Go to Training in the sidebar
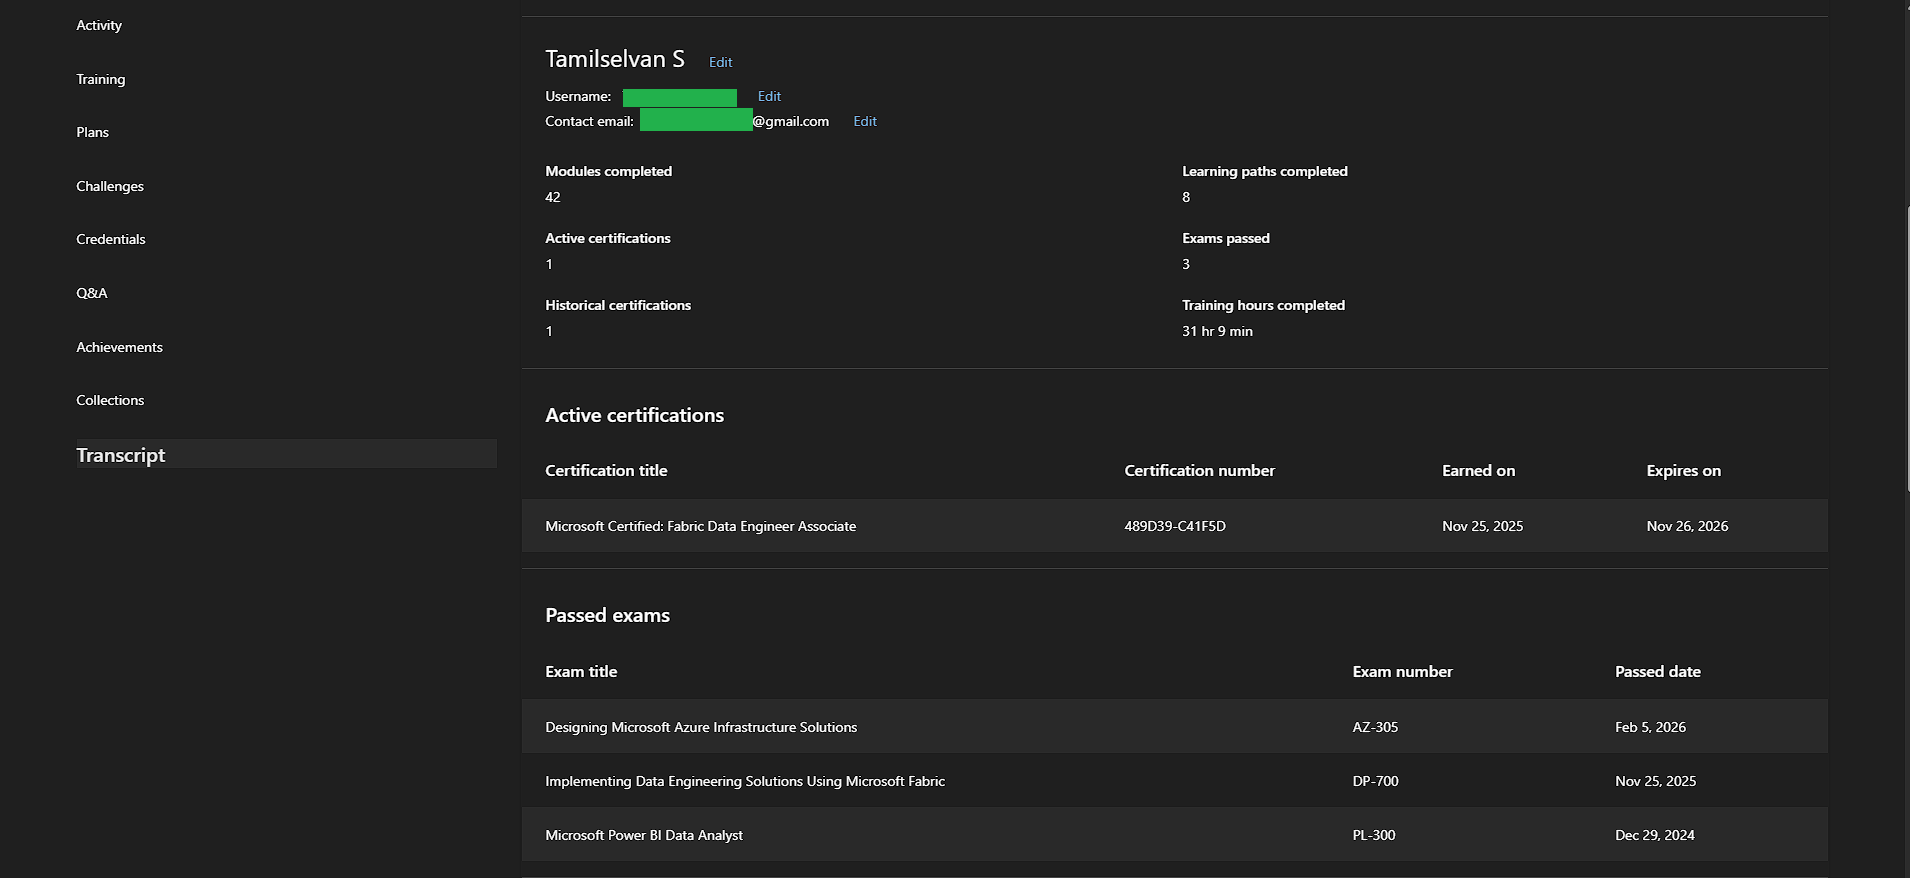The width and height of the screenshot is (1910, 878). (101, 79)
